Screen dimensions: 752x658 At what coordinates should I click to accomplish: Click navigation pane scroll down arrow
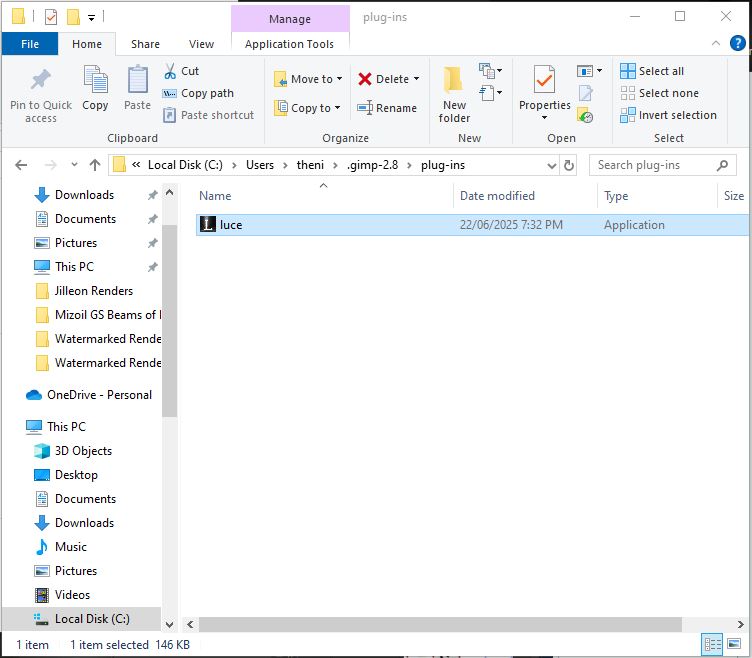(x=169, y=625)
